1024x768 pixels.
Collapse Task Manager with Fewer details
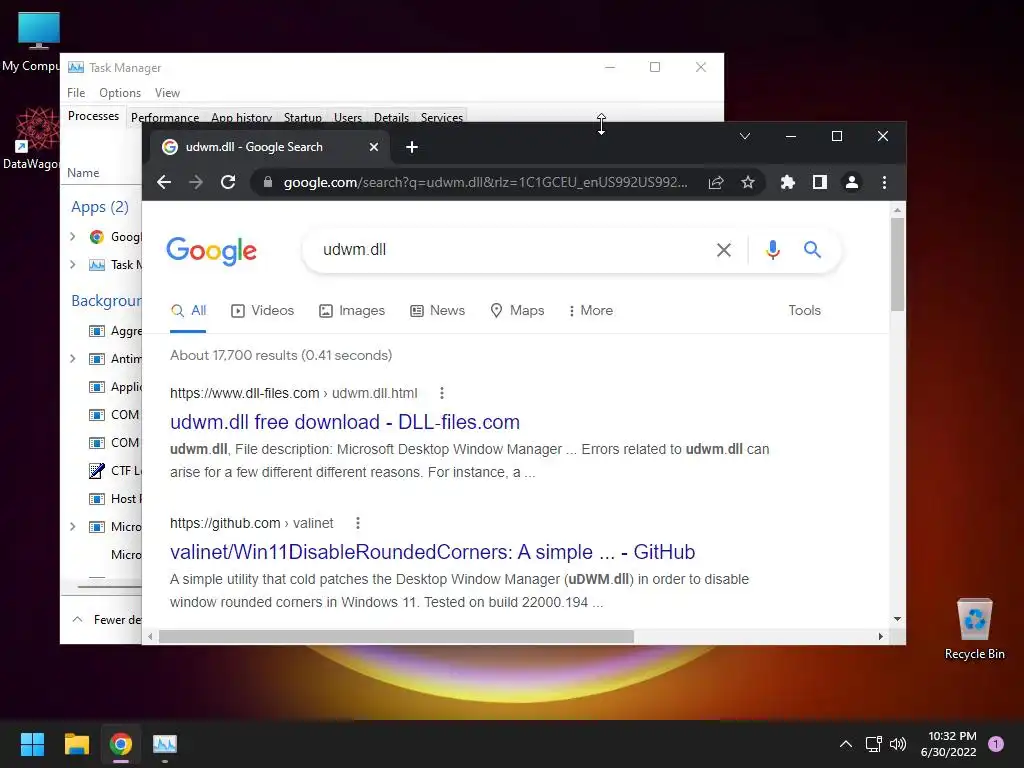[x=106, y=620]
